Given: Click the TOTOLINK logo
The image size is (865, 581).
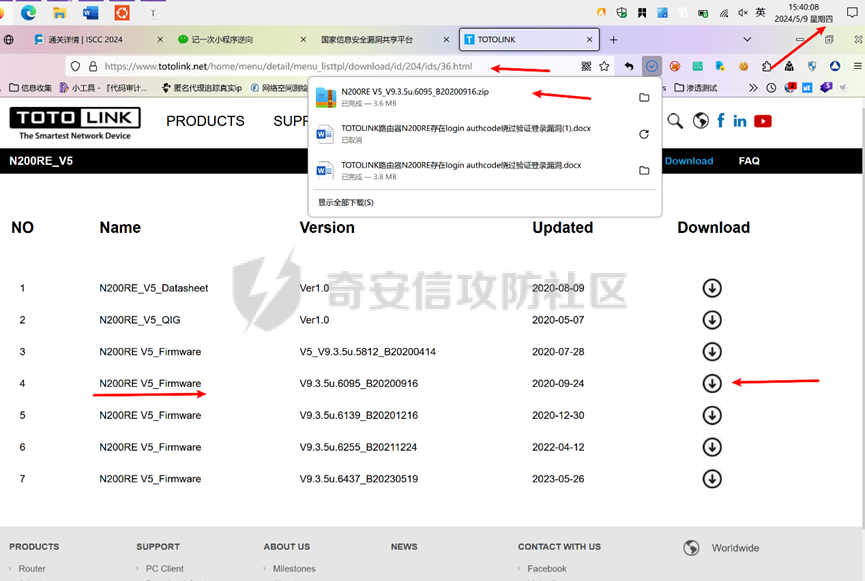Looking at the screenshot, I should click(x=75, y=124).
